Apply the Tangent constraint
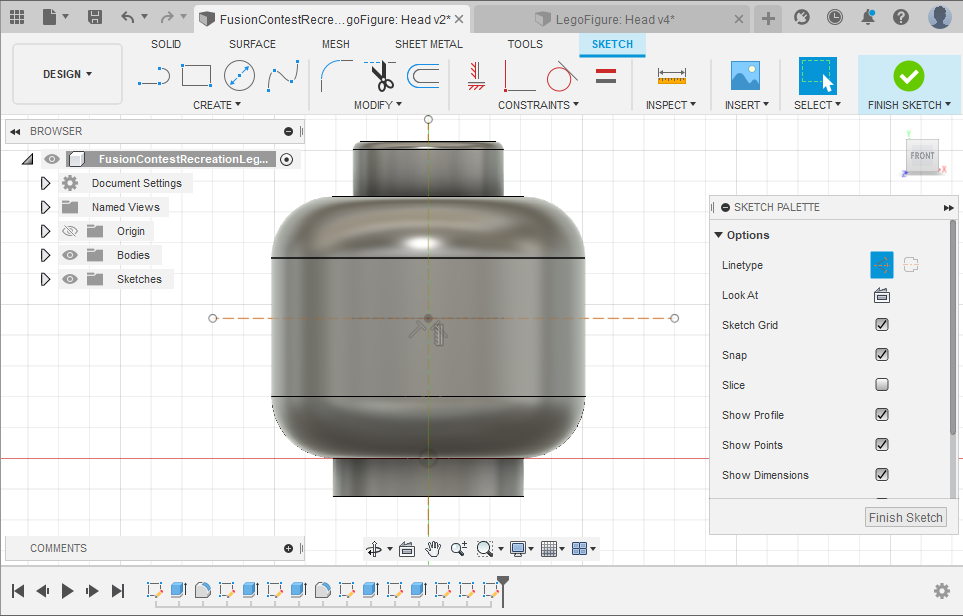 [562, 76]
